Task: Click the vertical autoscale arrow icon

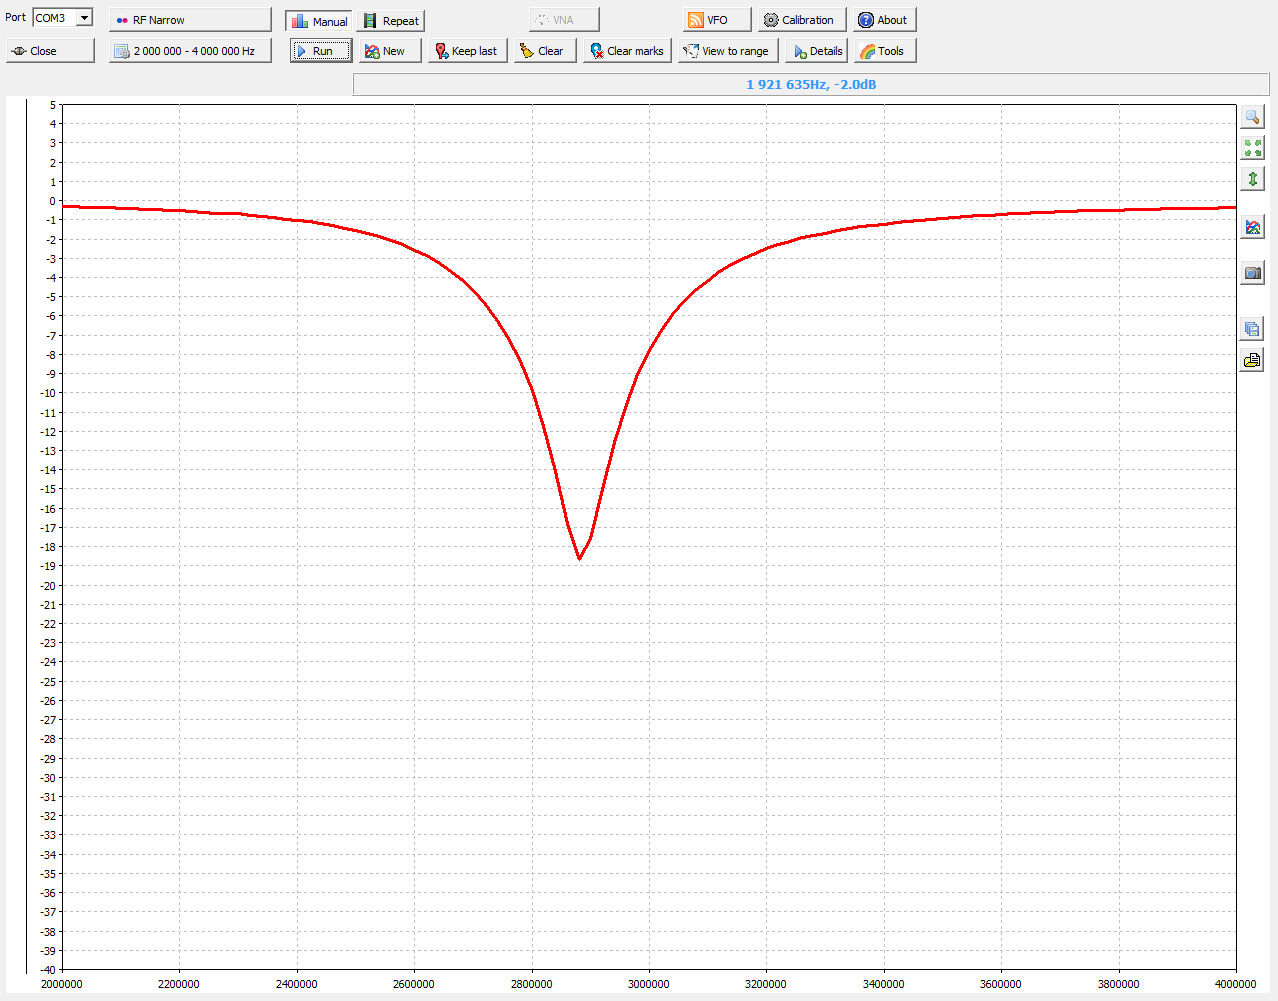Action: 1252,179
